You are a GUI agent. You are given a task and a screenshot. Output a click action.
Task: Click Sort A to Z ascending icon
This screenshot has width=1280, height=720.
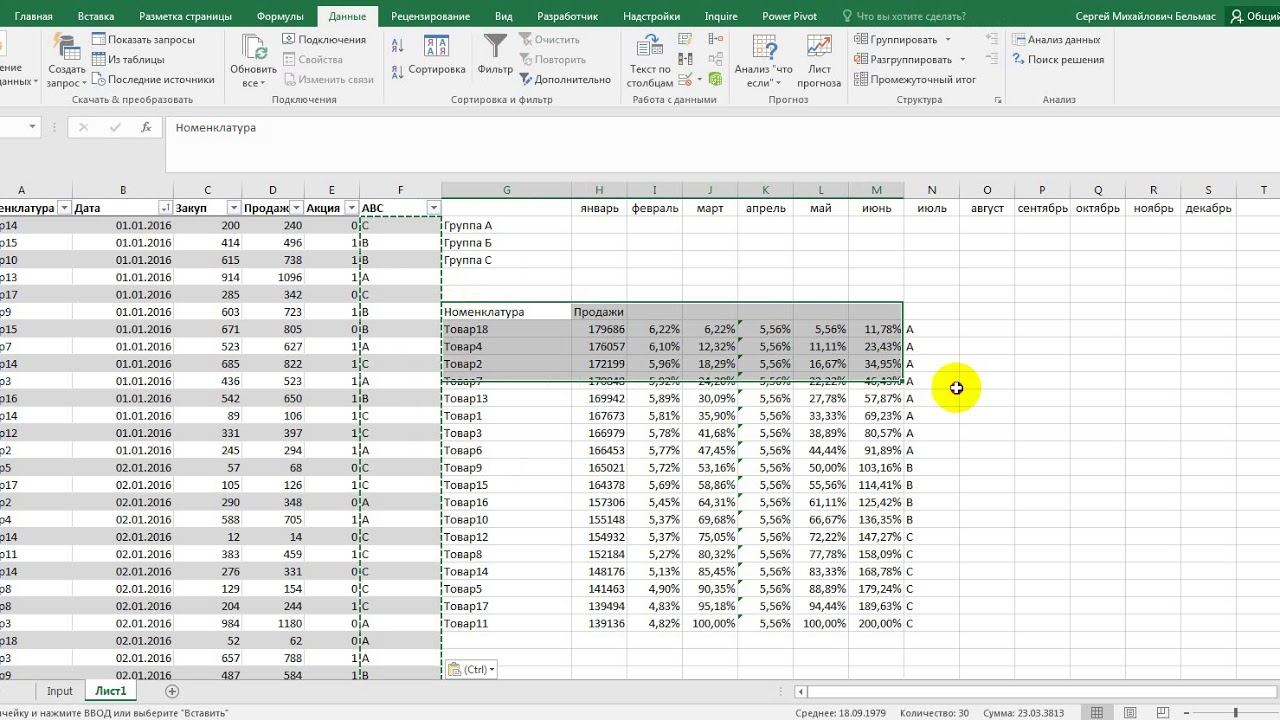(398, 45)
